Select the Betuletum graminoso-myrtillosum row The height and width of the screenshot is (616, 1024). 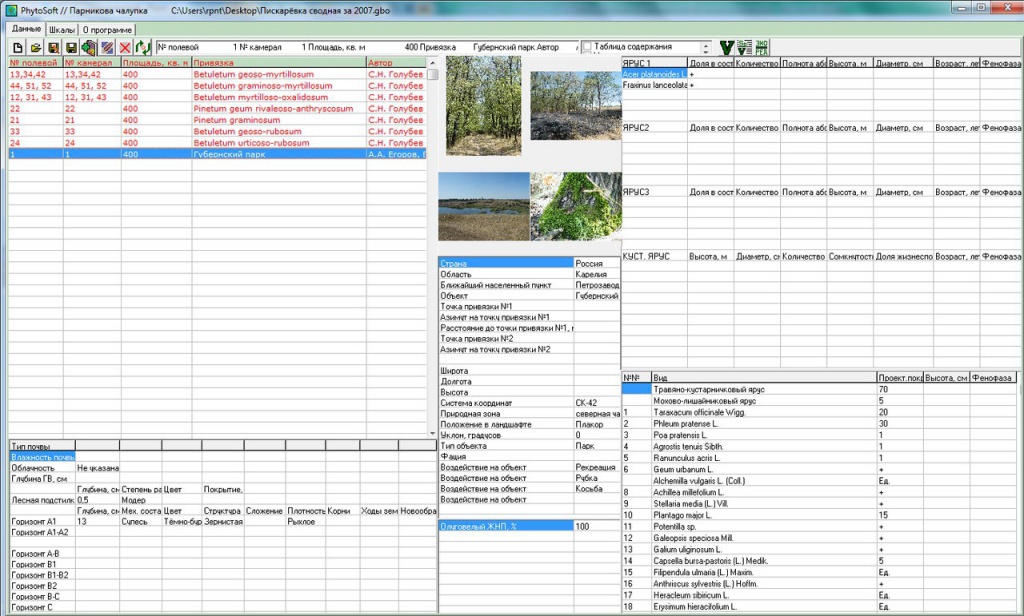[217, 86]
